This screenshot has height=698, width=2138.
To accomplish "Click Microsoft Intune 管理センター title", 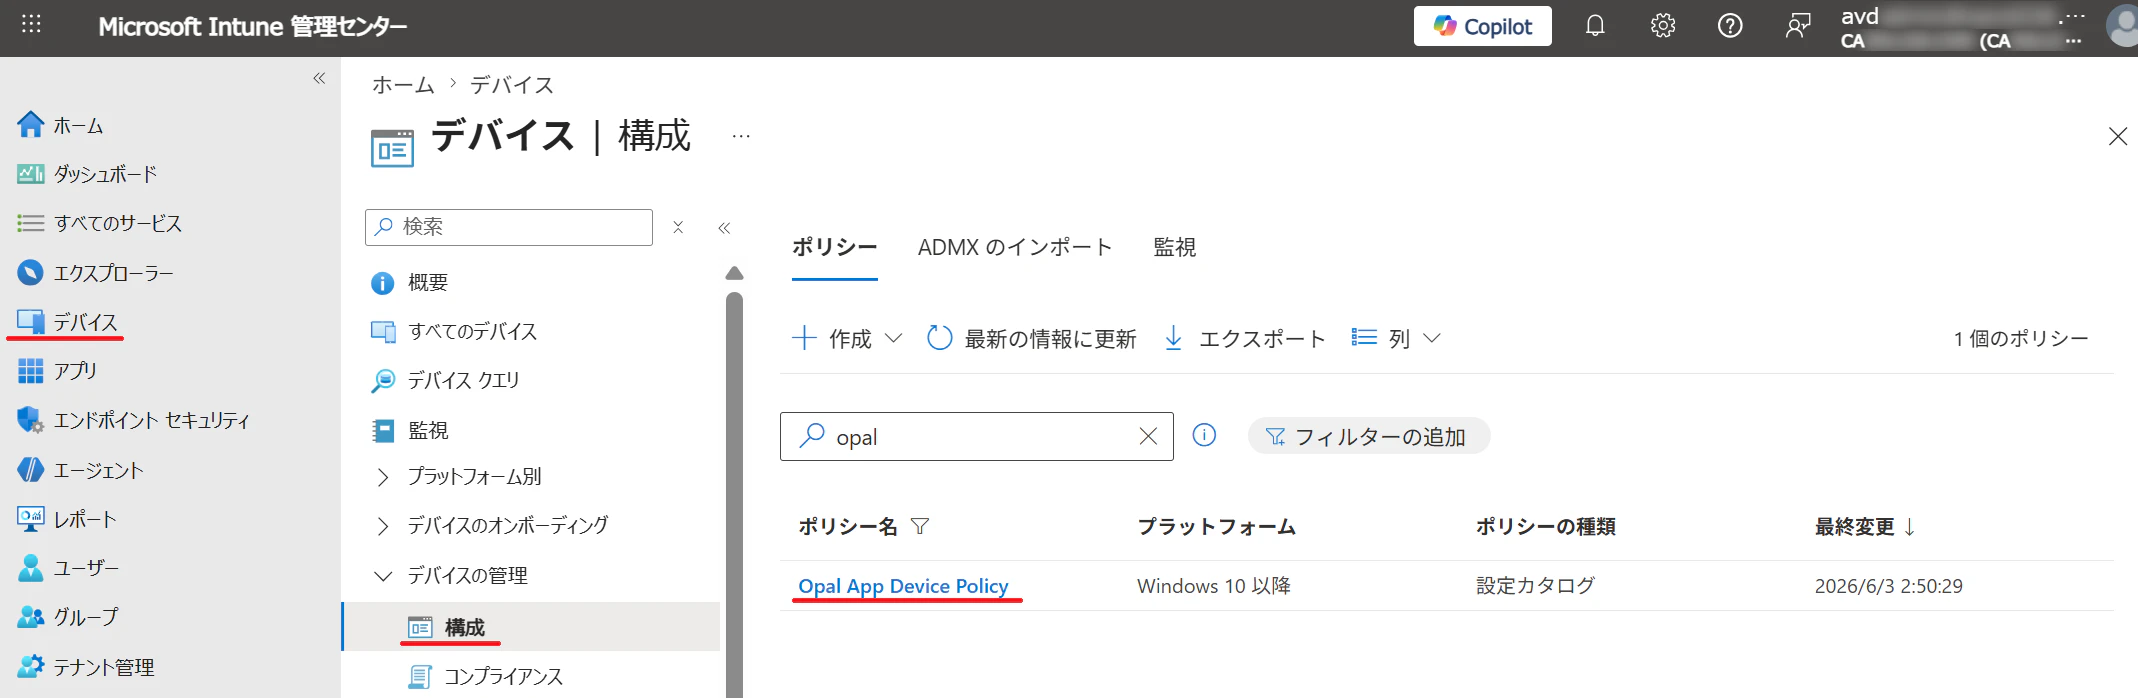I will coord(252,27).
